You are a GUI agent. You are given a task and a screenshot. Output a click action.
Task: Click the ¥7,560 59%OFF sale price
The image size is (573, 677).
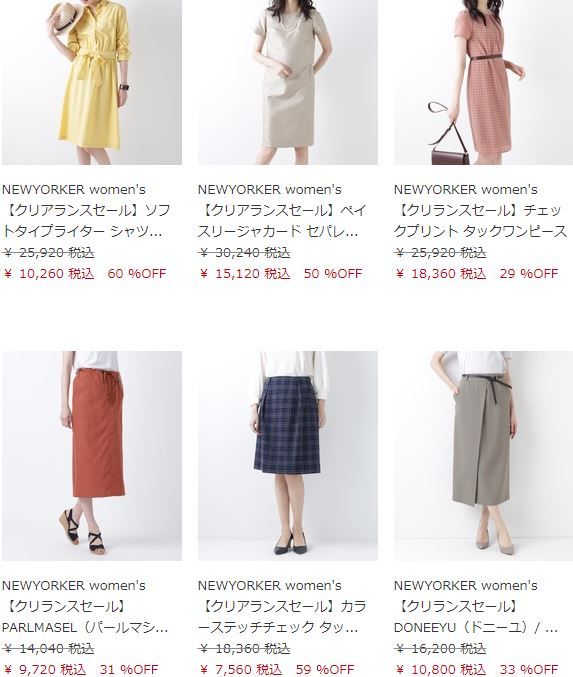276,670
